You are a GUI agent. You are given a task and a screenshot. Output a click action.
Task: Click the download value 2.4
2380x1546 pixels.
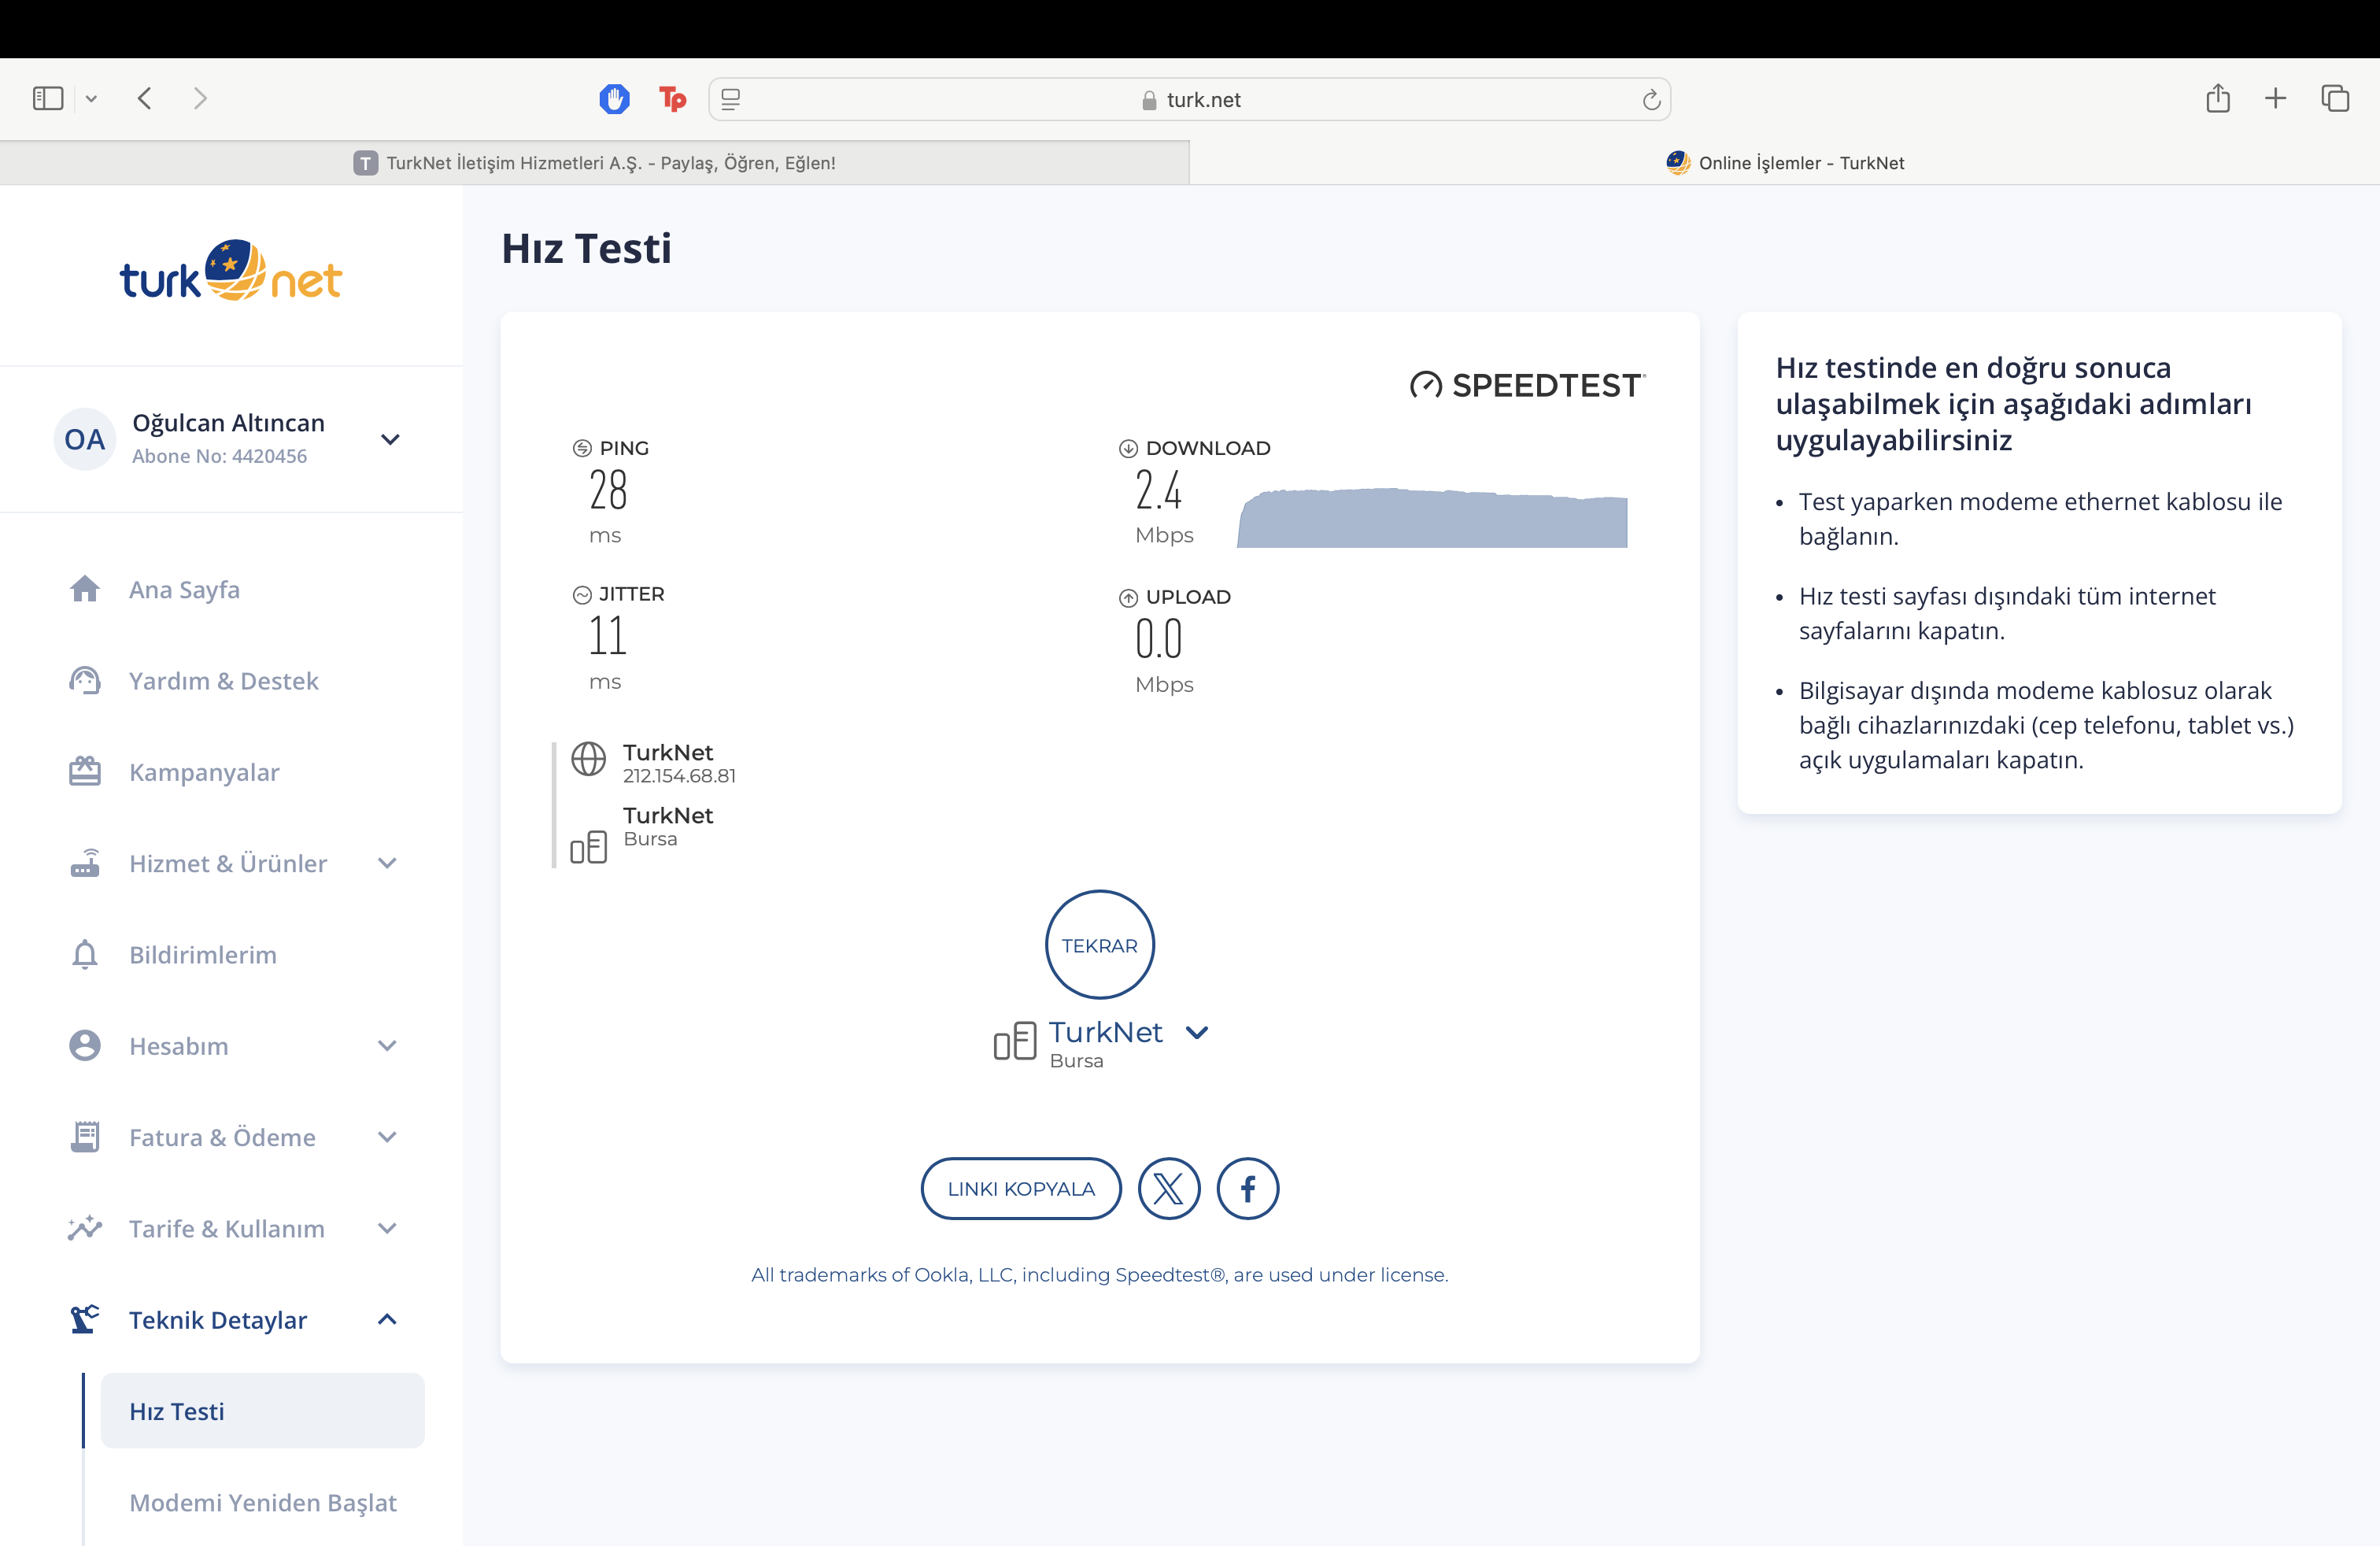(1158, 490)
